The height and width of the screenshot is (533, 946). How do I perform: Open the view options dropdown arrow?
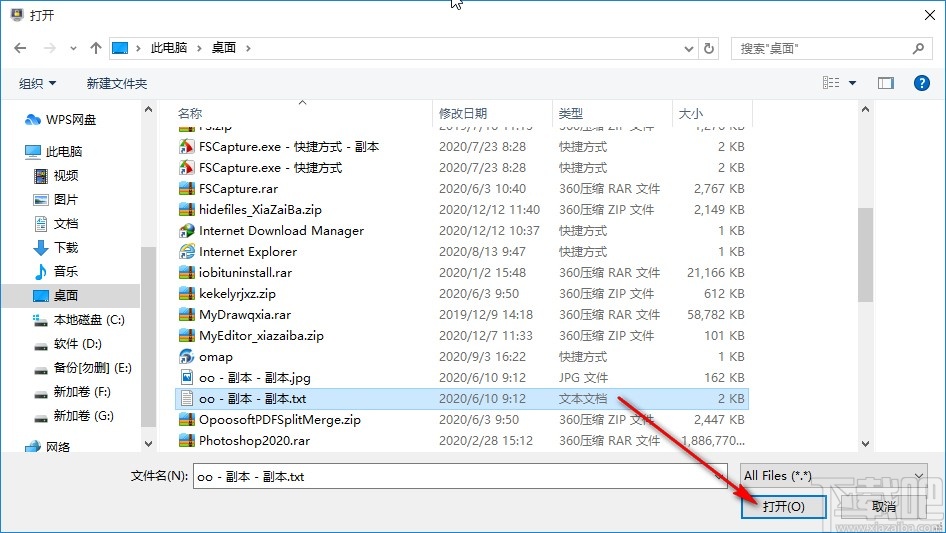pos(852,83)
